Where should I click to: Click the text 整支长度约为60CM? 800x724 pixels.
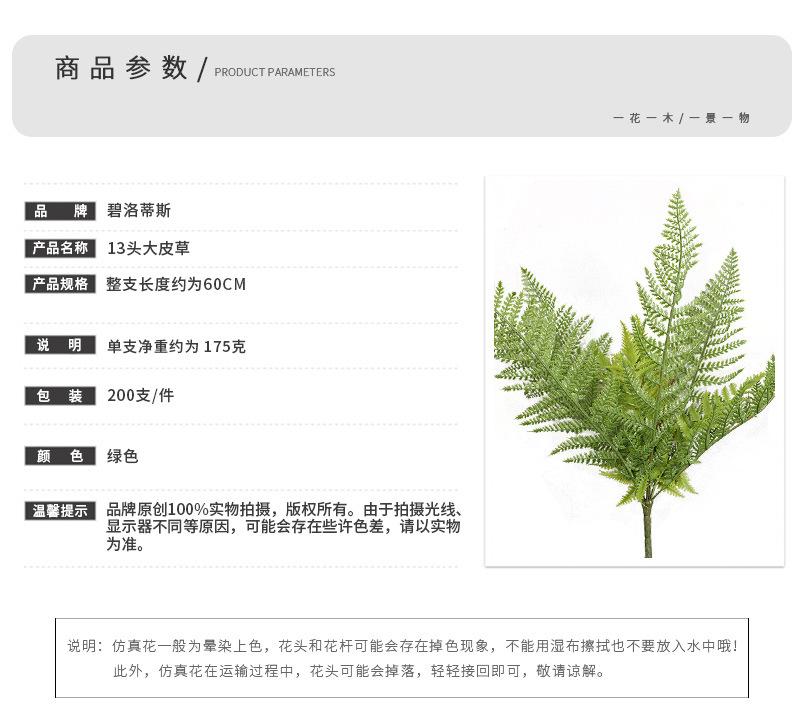[x=176, y=284]
